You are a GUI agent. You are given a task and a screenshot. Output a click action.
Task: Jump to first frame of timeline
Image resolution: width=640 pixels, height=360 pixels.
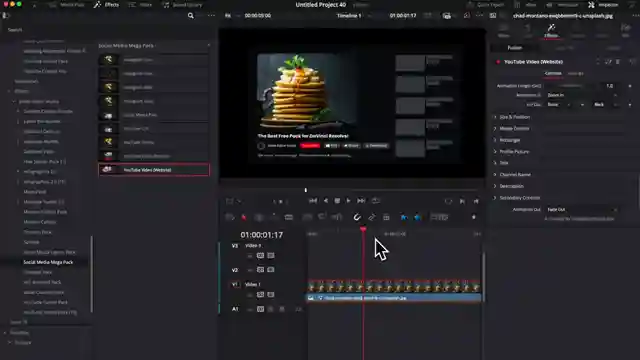pyautogui.click(x=313, y=201)
